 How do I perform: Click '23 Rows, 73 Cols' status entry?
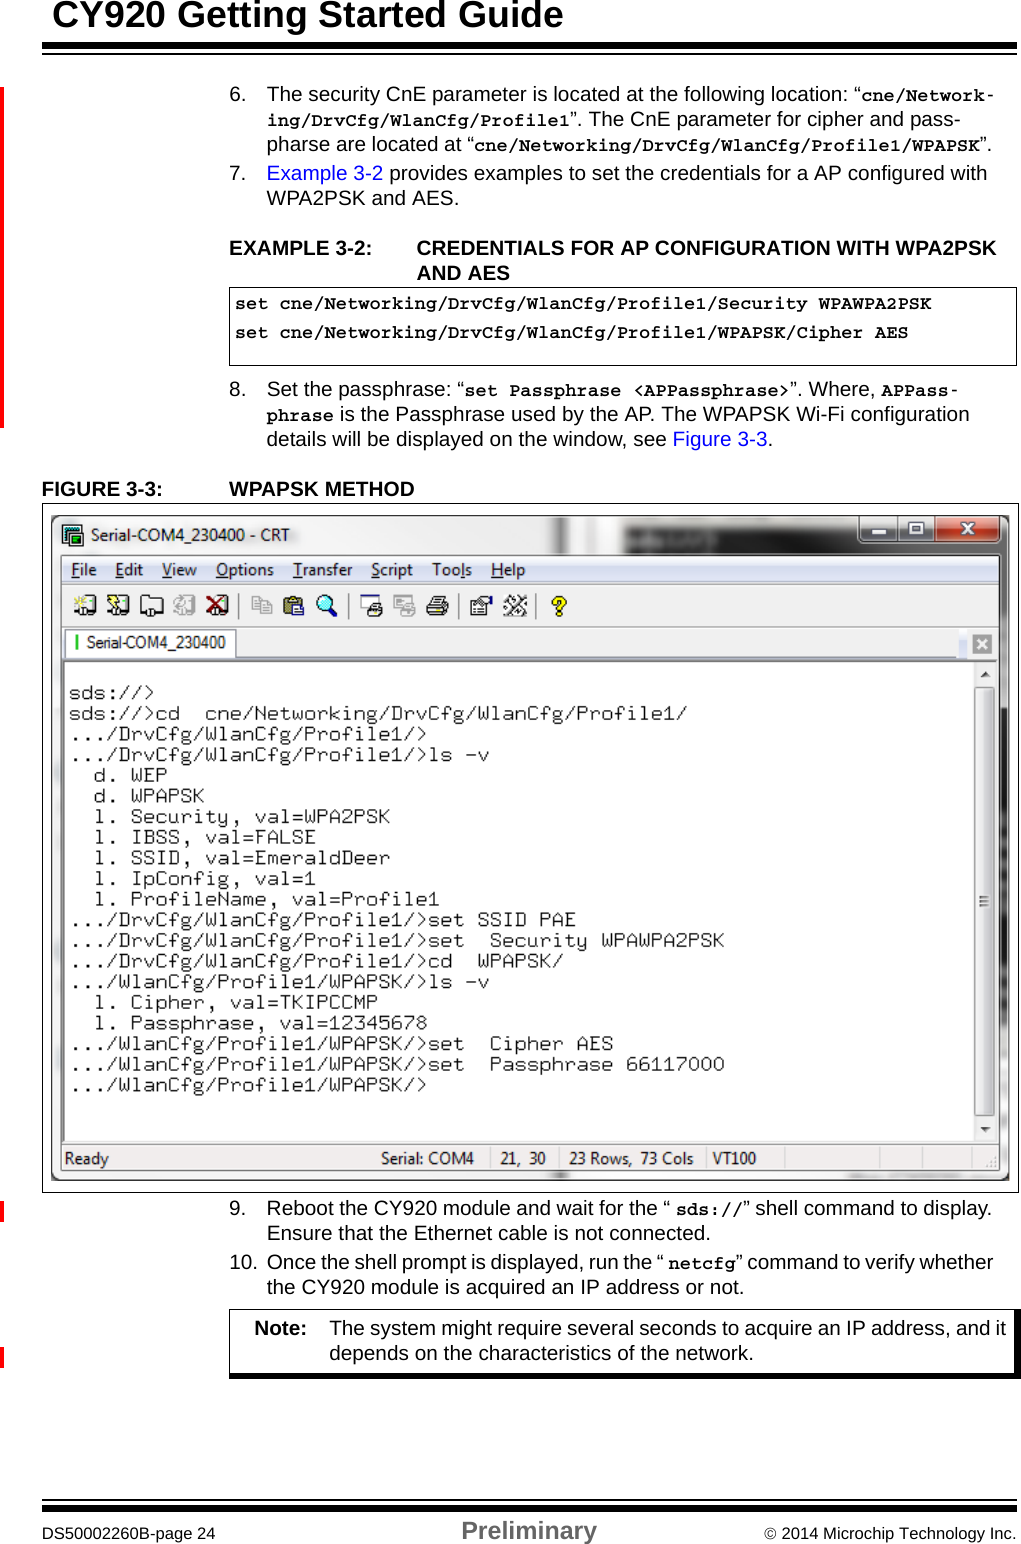click(x=631, y=1158)
